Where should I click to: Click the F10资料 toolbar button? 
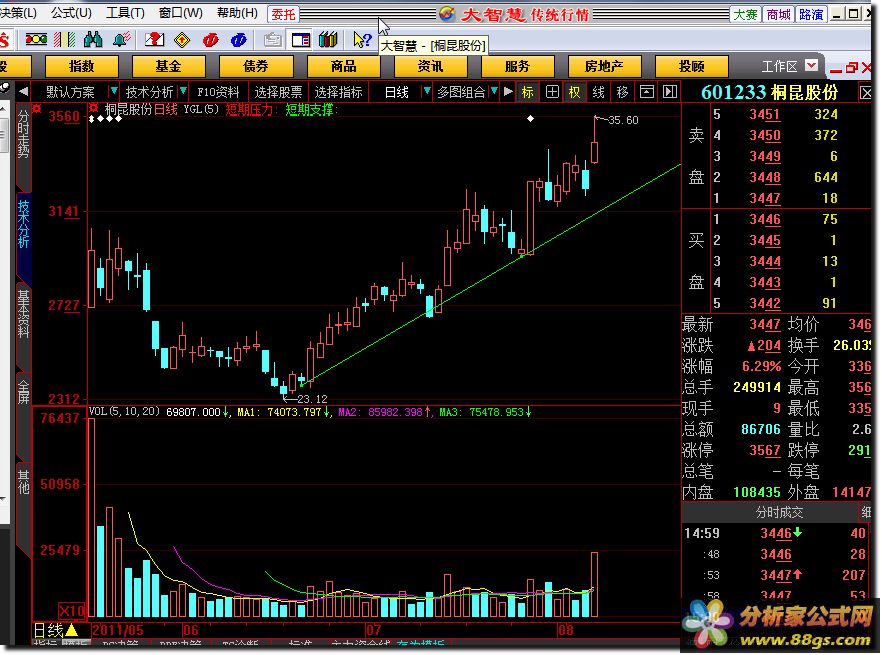(218, 92)
